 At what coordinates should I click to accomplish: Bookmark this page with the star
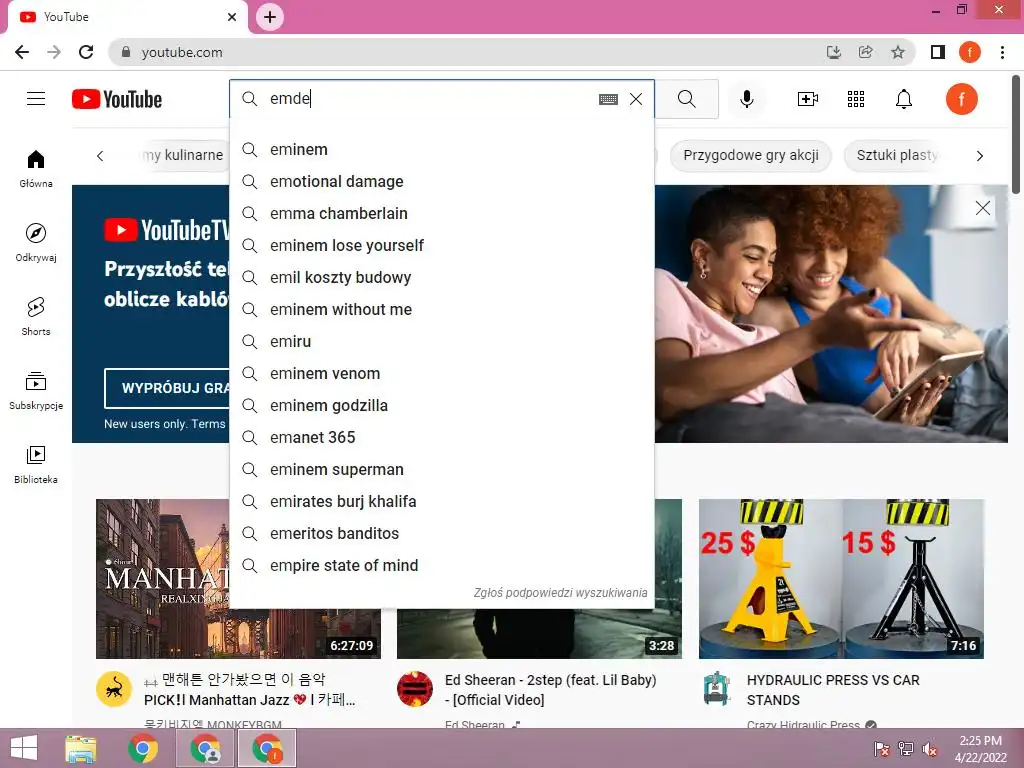[898, 52]
